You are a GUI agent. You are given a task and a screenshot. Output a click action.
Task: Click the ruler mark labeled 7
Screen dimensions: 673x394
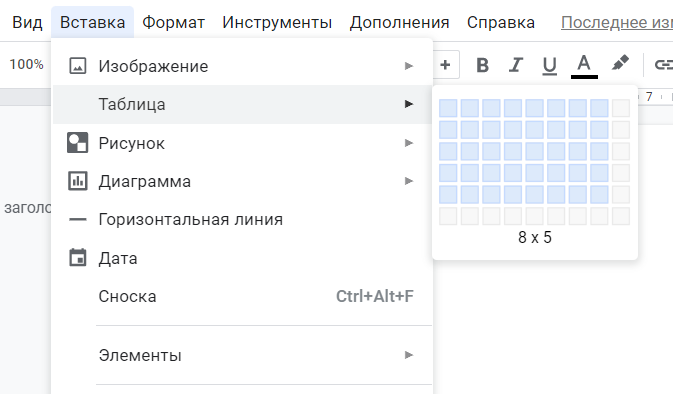click(x=649, y=97)
